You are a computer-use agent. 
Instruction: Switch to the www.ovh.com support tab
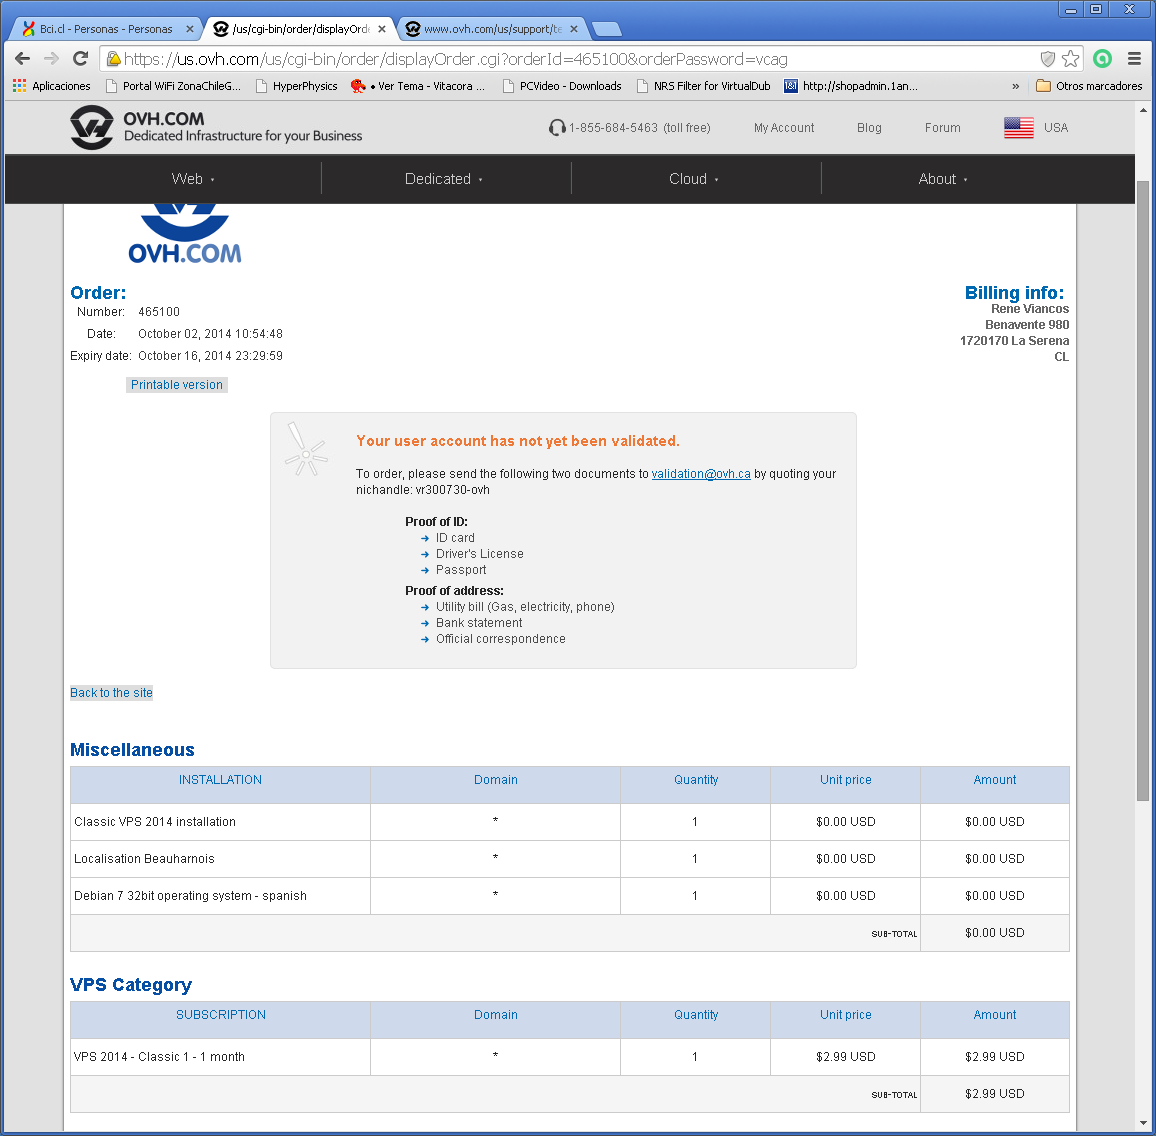point(492,29)
